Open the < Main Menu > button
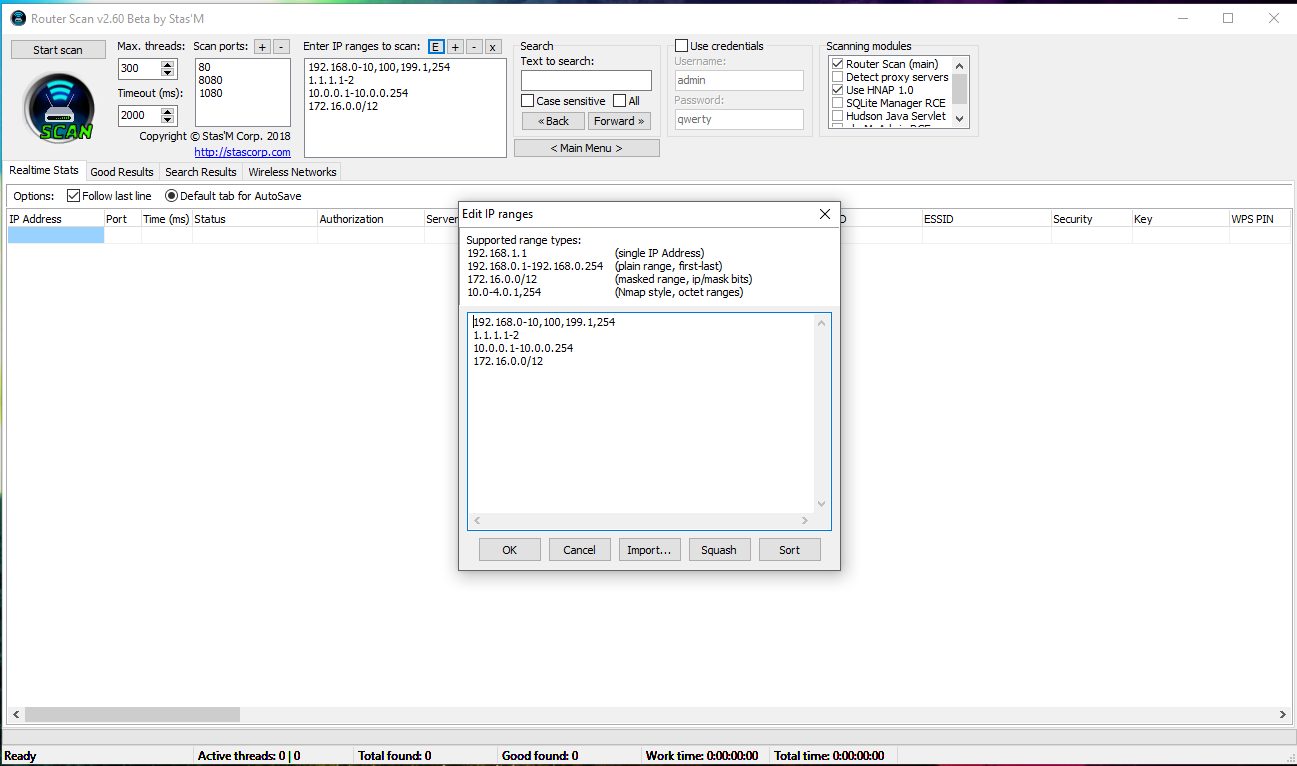 [x=587, y=148]
